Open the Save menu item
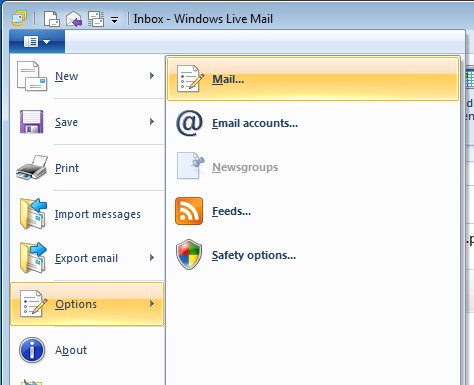 point(87,122)
